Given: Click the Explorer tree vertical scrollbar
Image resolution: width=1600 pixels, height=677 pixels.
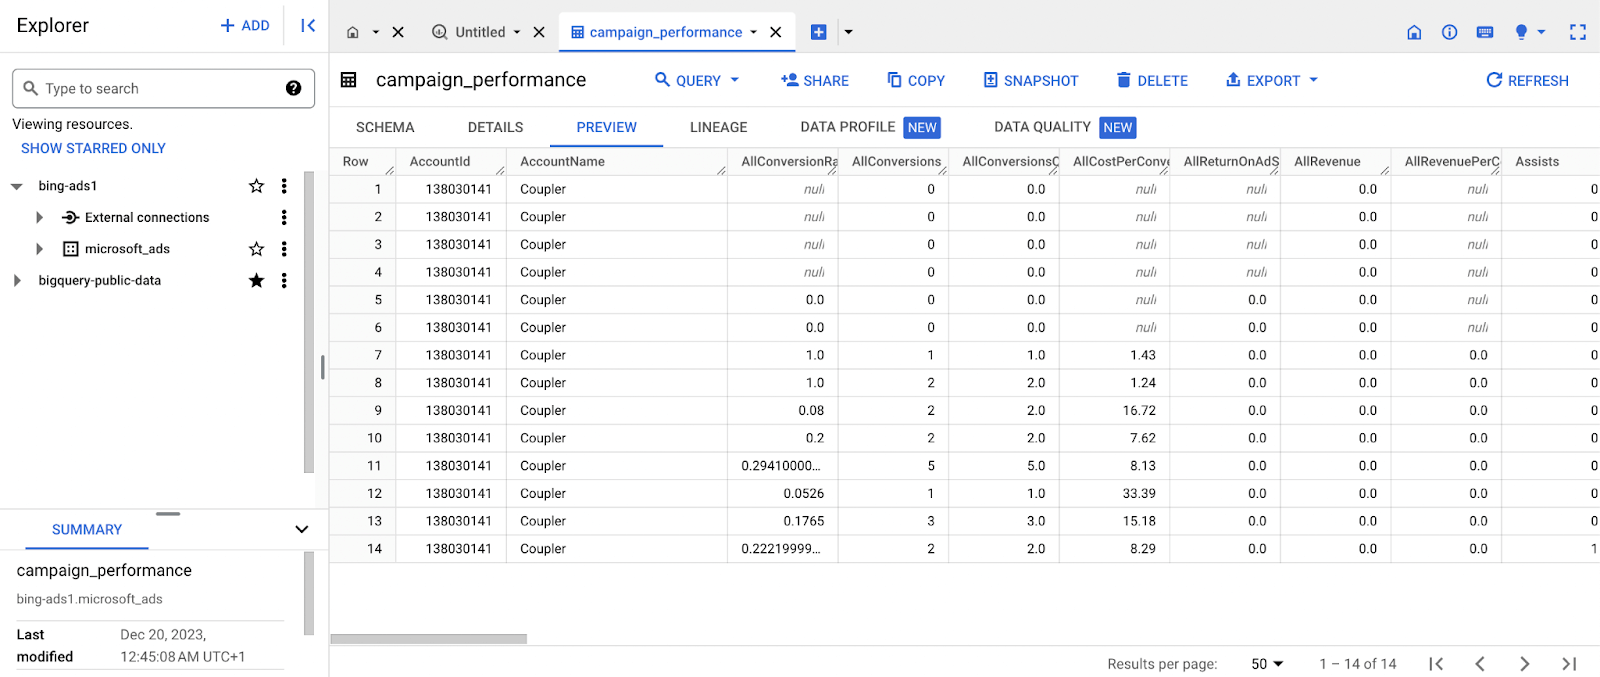Looking at the screenshot, I should (x=309, y=322).
